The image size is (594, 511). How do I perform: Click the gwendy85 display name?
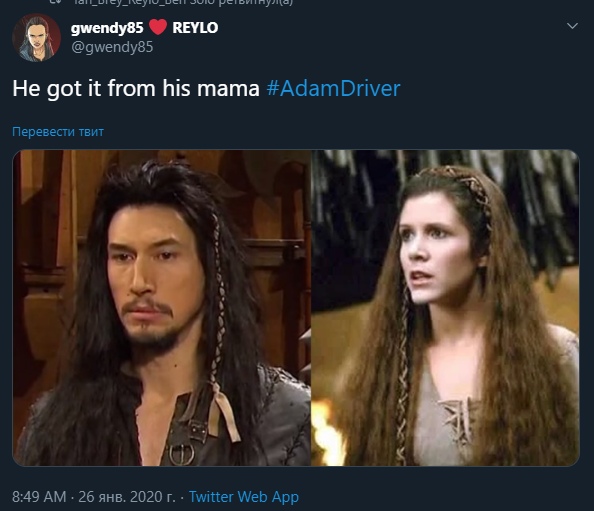tap(107, 28)
